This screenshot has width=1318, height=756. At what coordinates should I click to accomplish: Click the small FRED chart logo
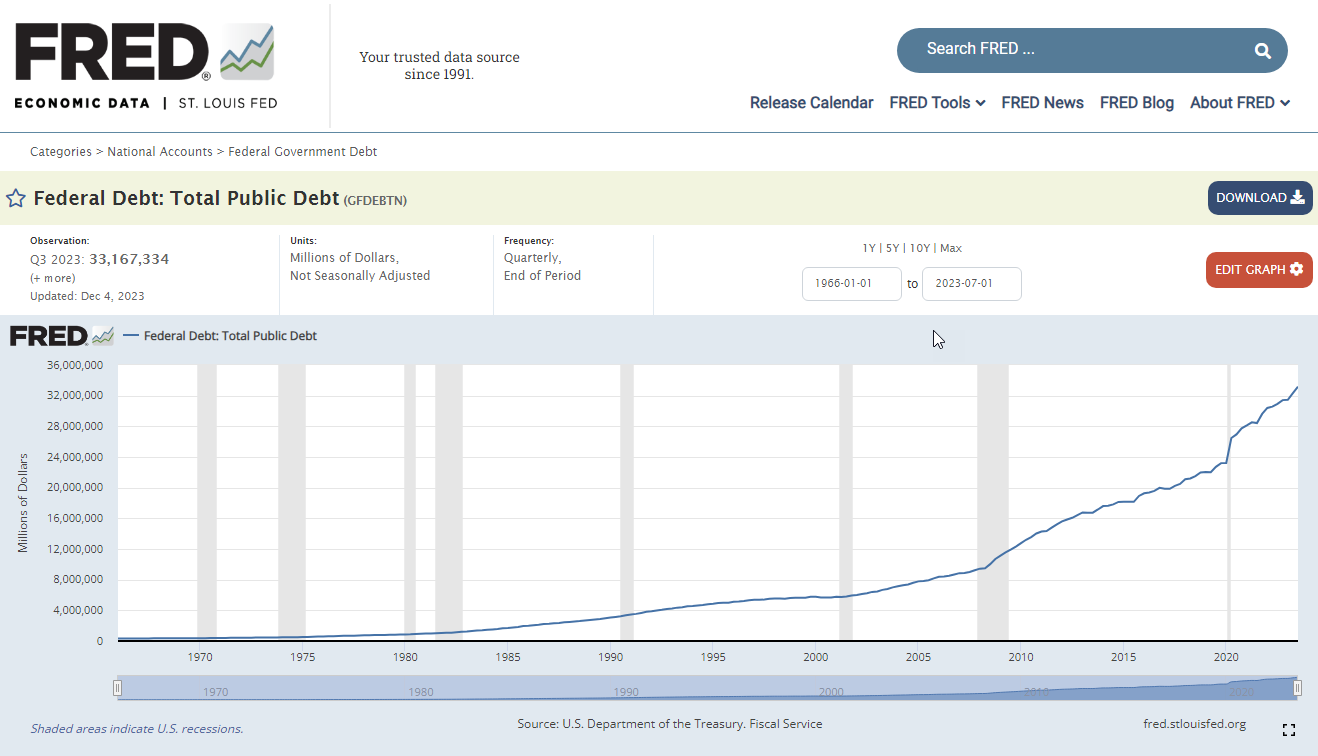click(x=62, y=336)
